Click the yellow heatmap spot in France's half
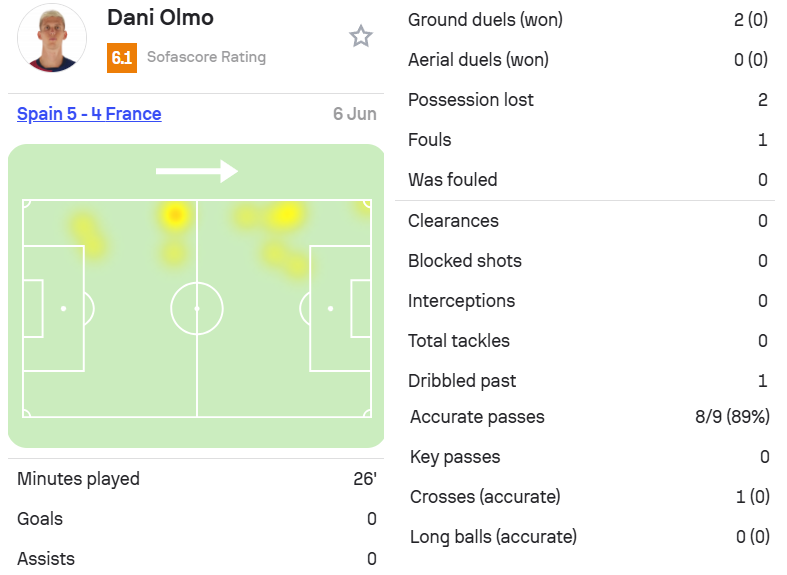Viewport: 787px width, 575px height. point(286,215)
